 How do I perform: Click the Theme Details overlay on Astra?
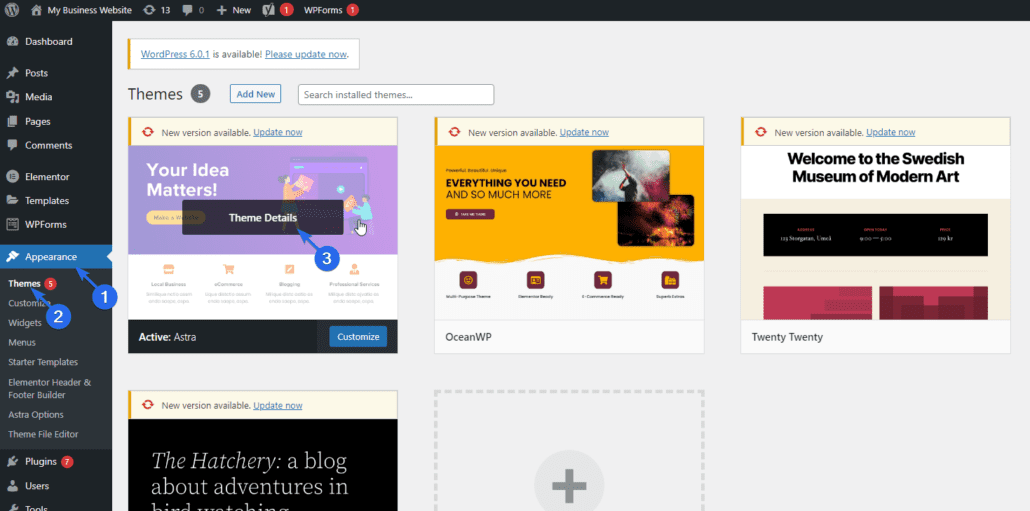(x=263, y=217)
